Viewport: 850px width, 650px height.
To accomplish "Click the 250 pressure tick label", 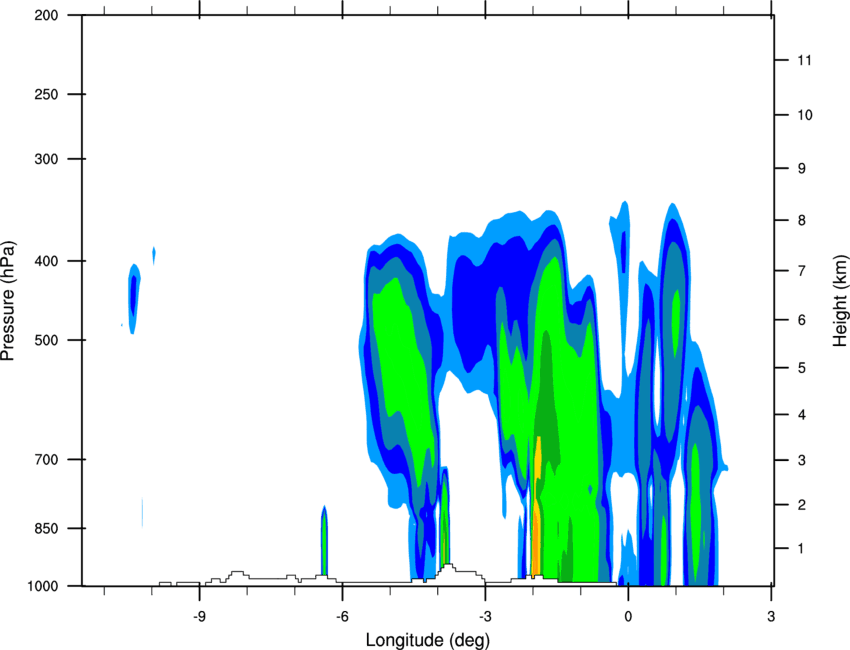I will click(x=46, y=94).
